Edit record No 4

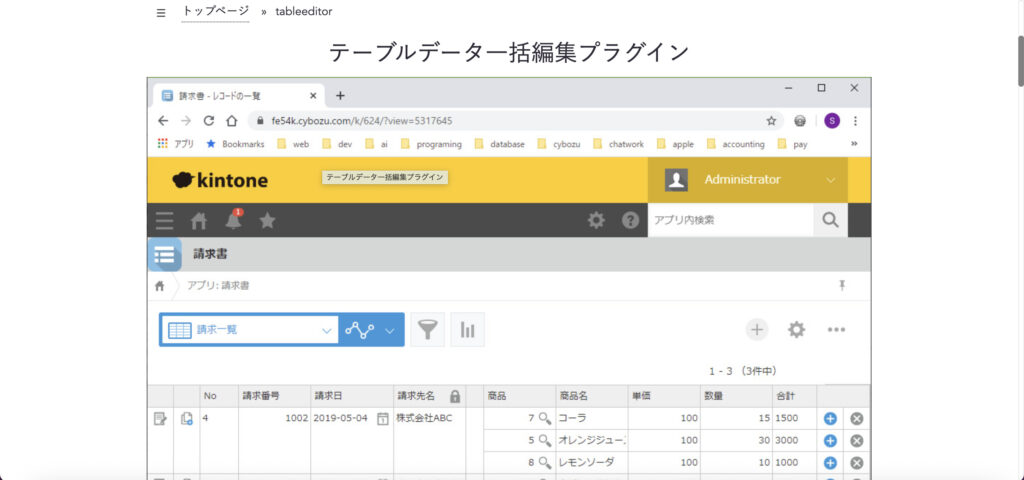click(160, 419)
